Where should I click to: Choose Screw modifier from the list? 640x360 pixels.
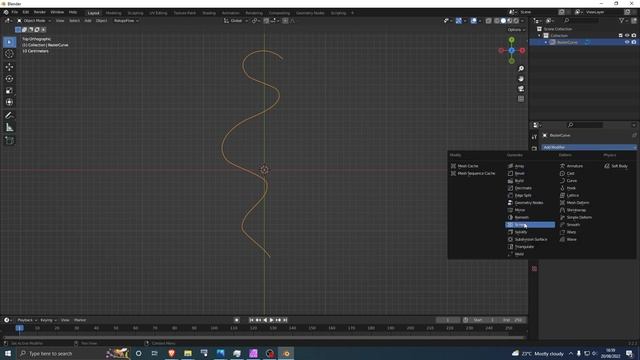click(530, 225)
